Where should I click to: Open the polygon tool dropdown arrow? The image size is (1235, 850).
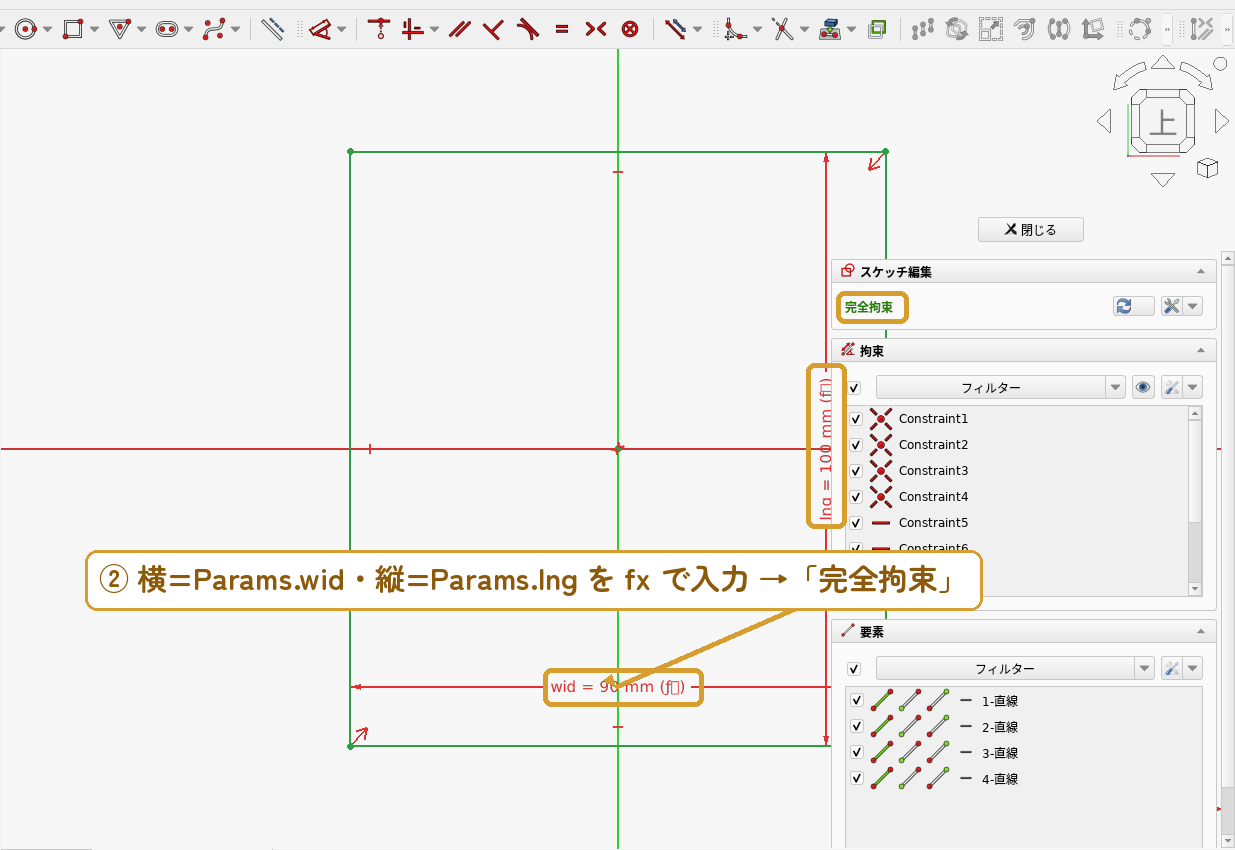click(x=141, y=29)
